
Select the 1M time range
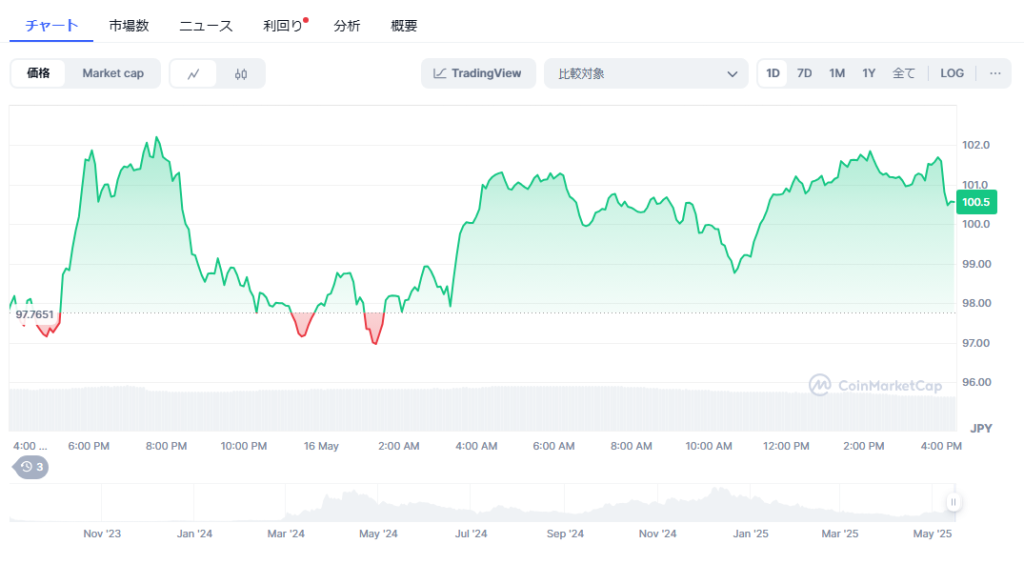pyautogui.click(x=837, y=73)
